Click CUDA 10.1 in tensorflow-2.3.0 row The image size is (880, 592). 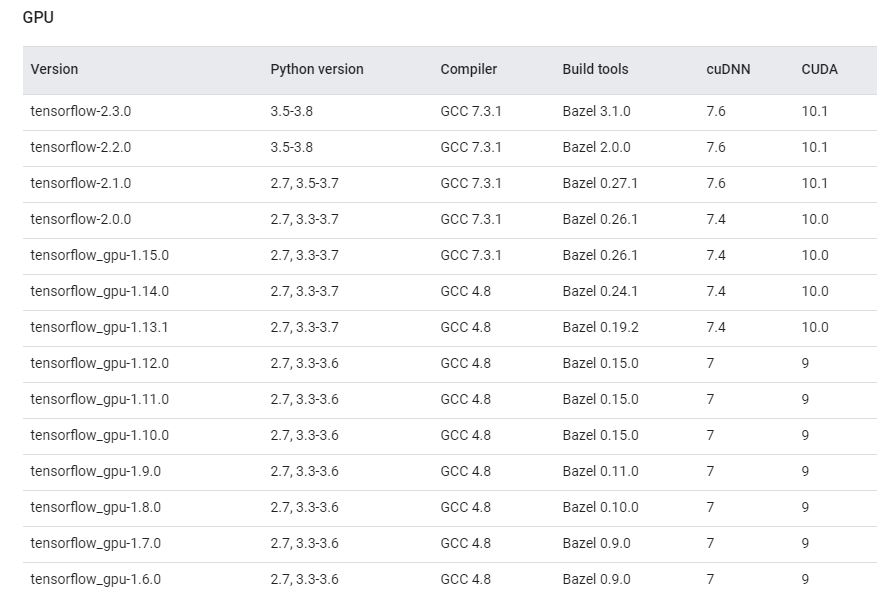[x=815, y=111]
